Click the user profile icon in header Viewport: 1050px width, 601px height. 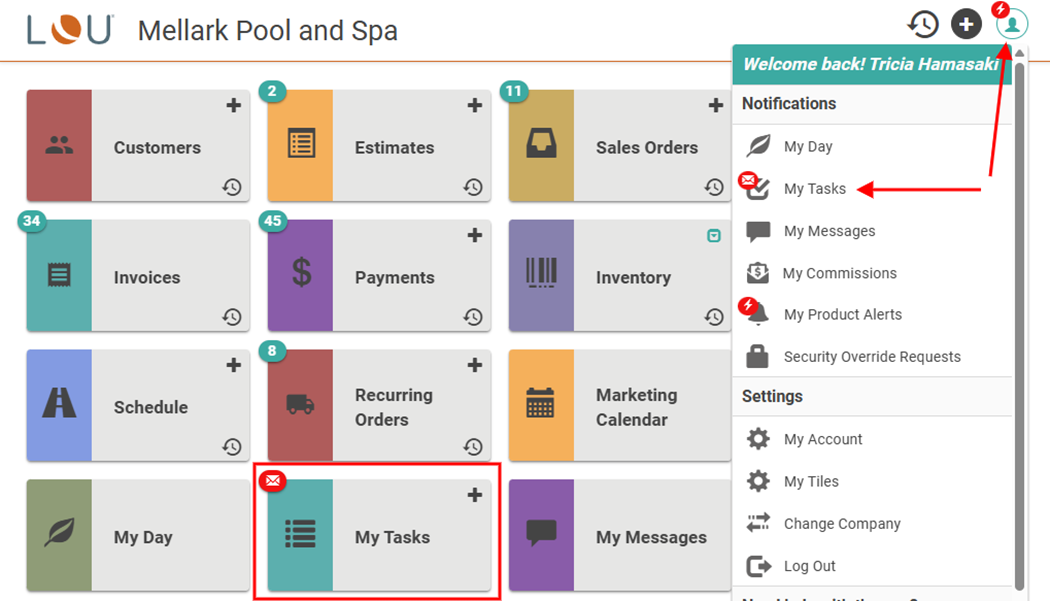[x=1012, y=24]
